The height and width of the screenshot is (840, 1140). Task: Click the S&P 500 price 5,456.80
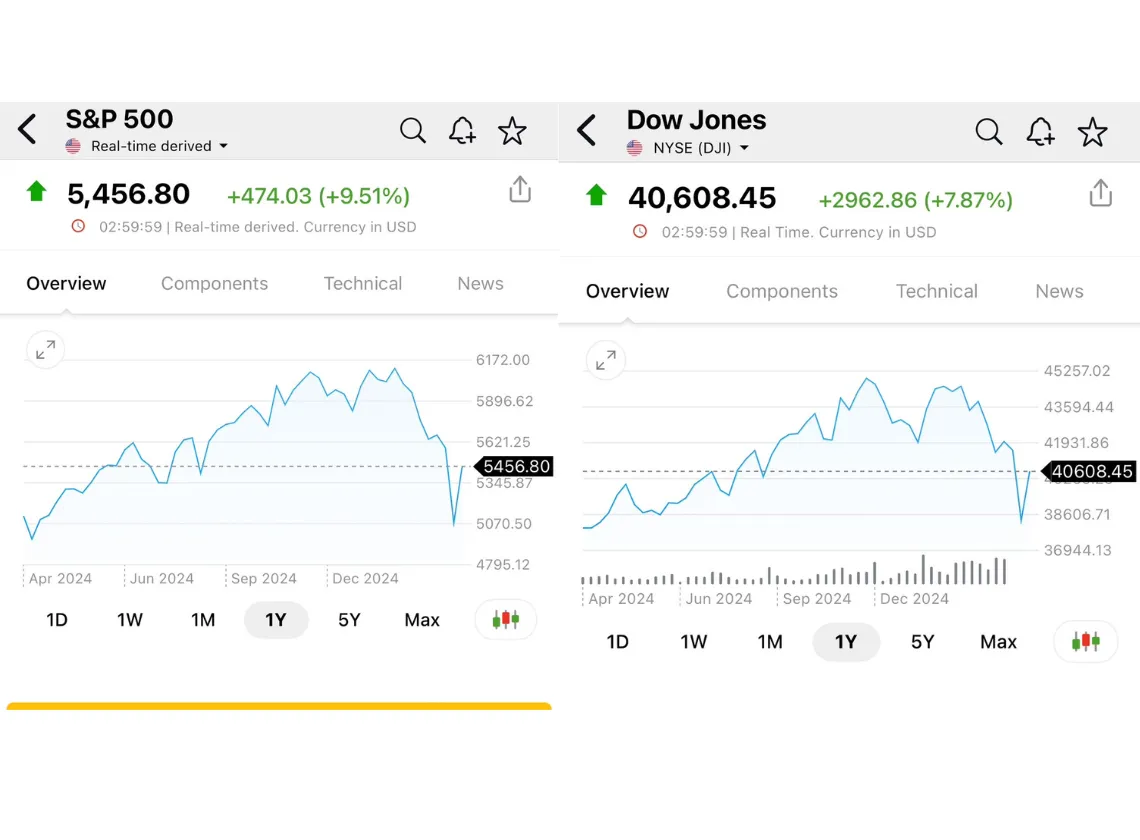point(129,194)
